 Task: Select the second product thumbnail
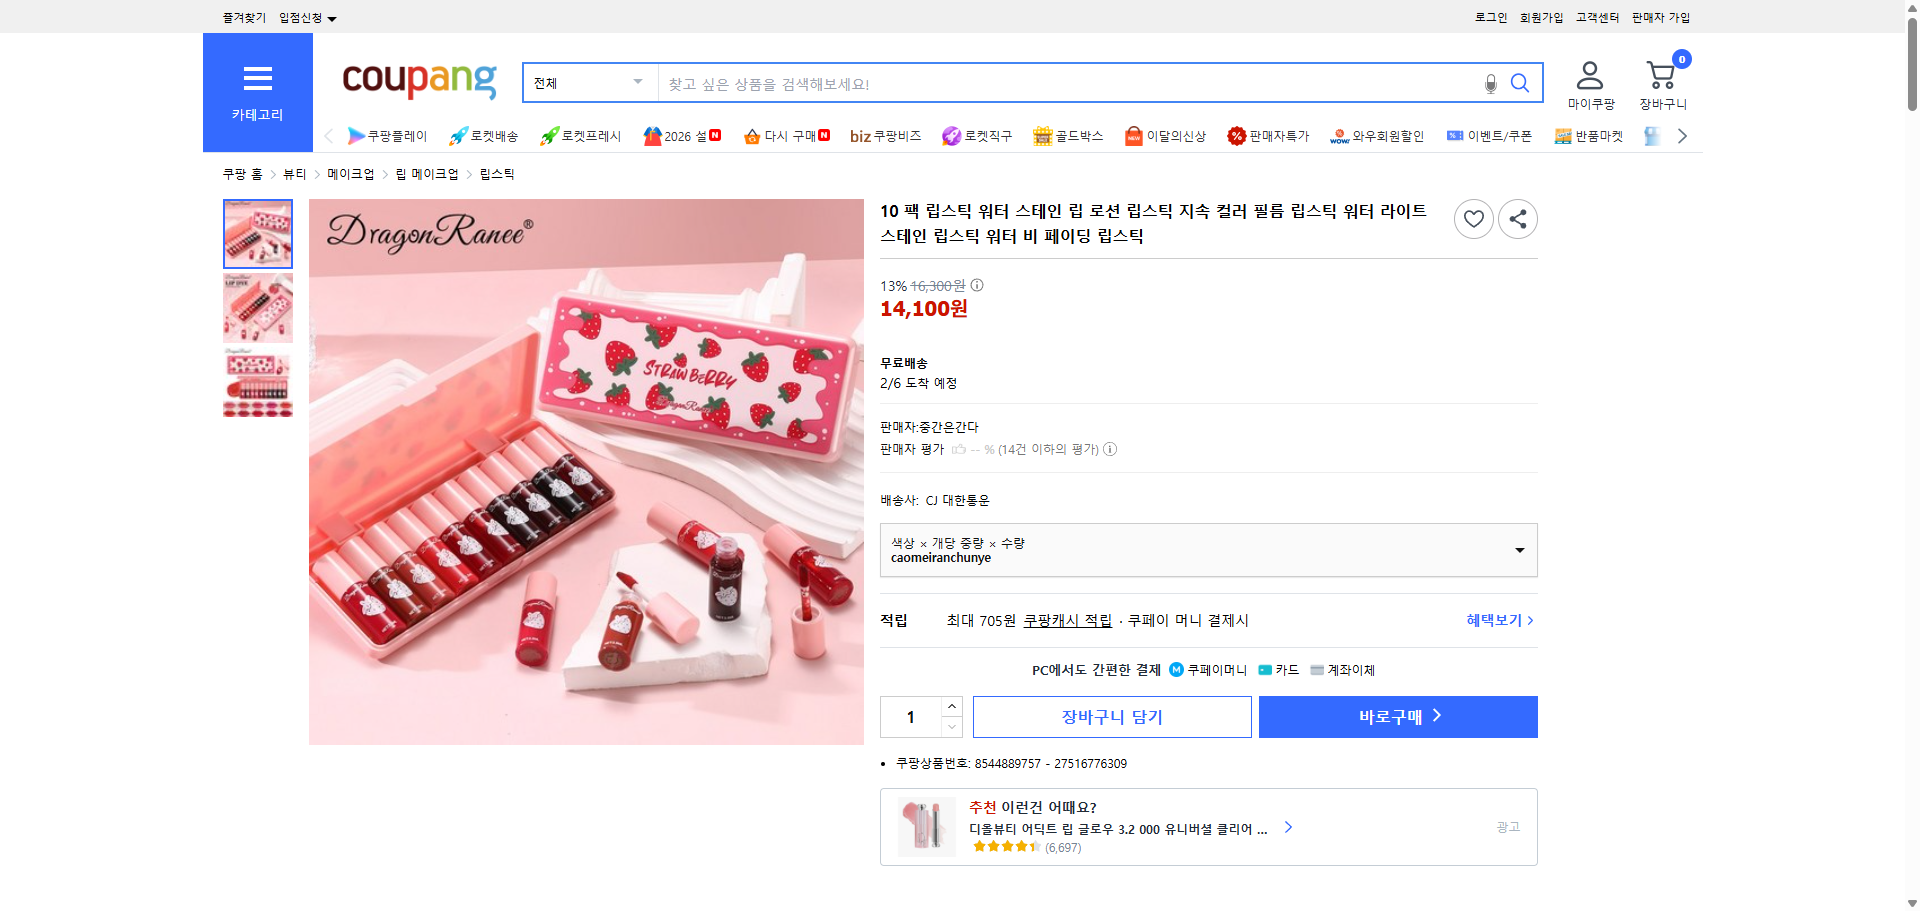(257, 308)
